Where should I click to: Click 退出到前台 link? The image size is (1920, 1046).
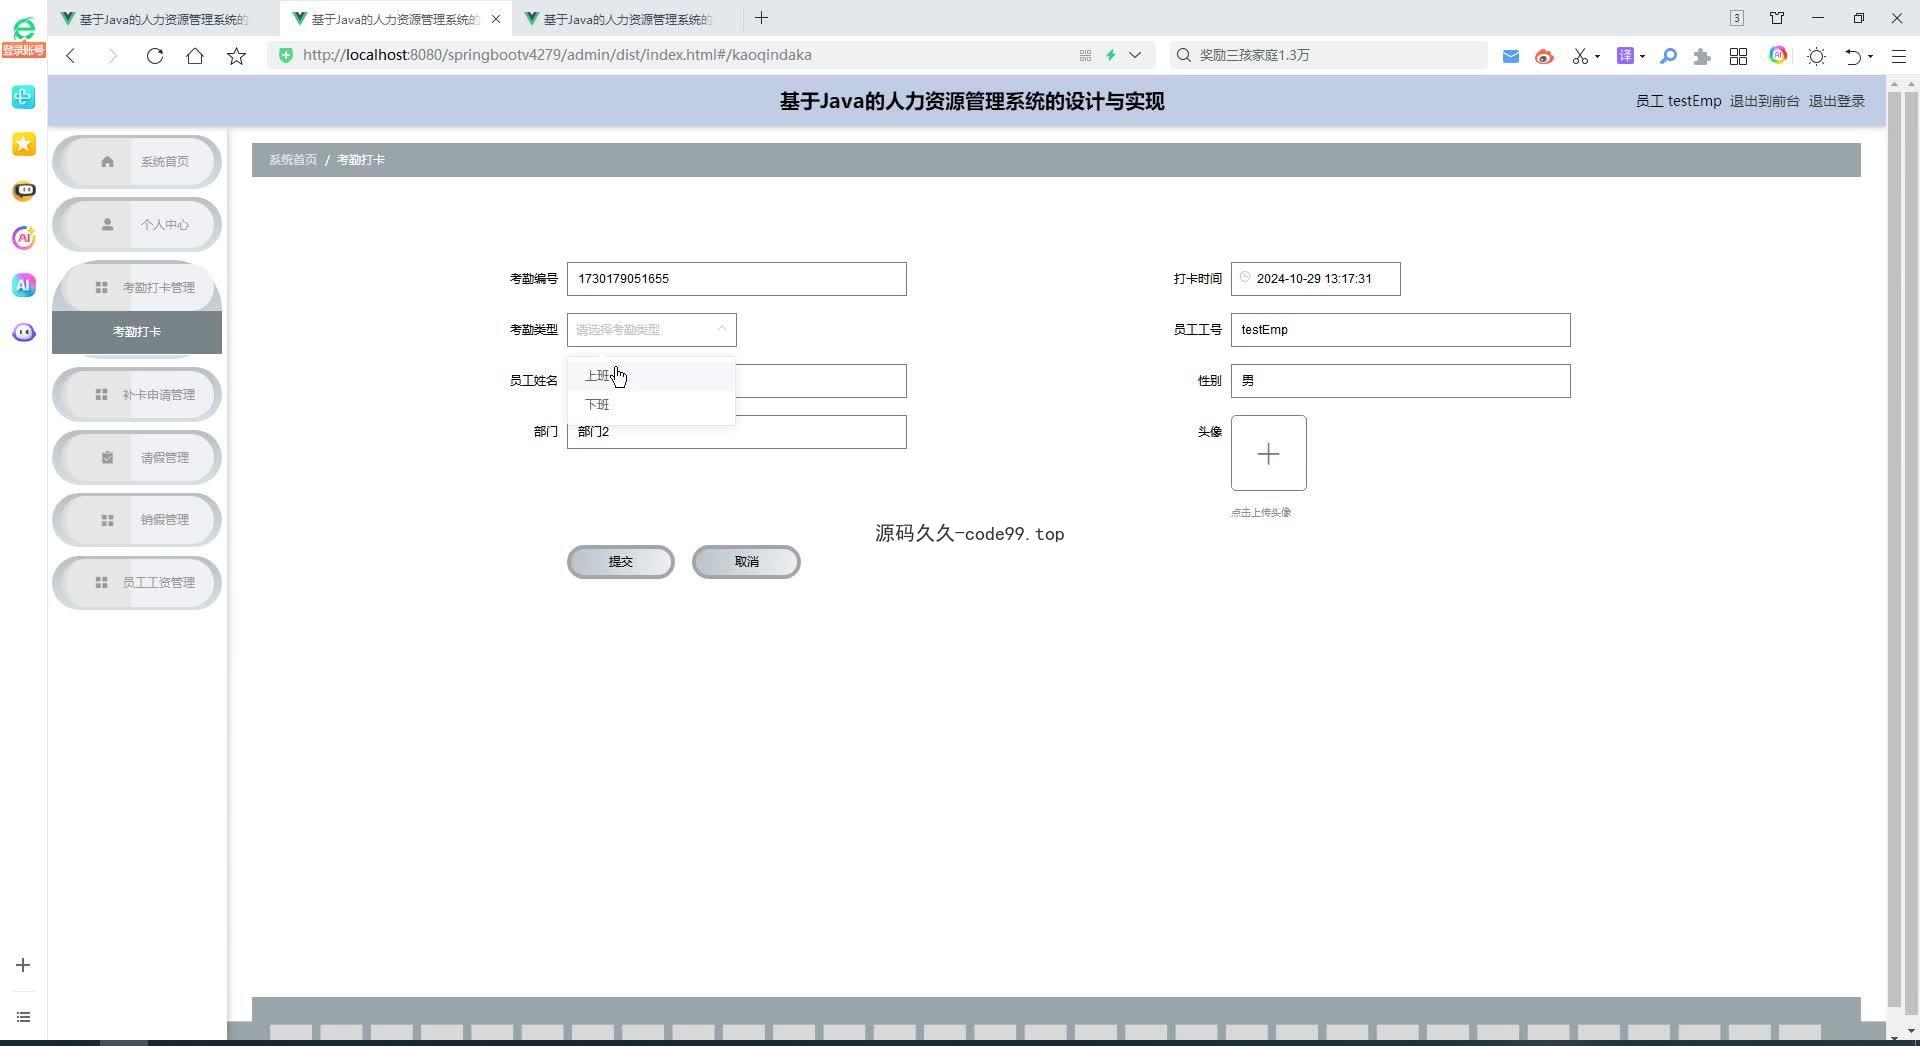(1764, 101)
